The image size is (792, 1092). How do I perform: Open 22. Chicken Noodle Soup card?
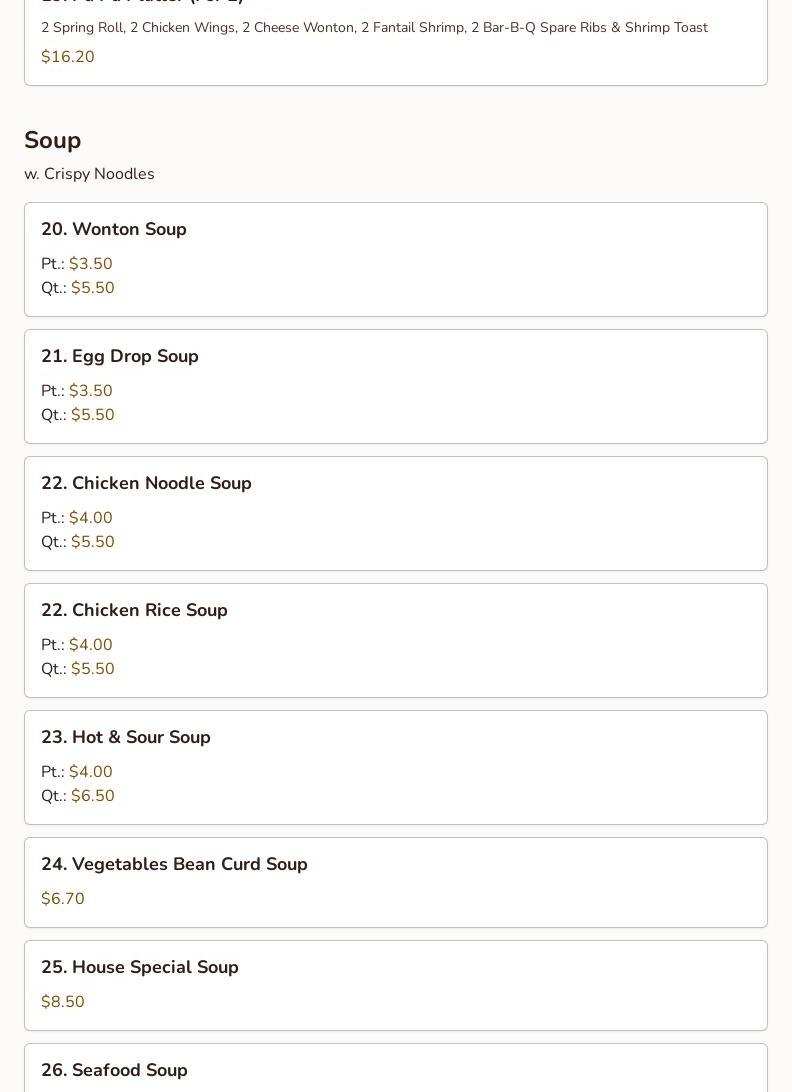[x=396, y=513]
